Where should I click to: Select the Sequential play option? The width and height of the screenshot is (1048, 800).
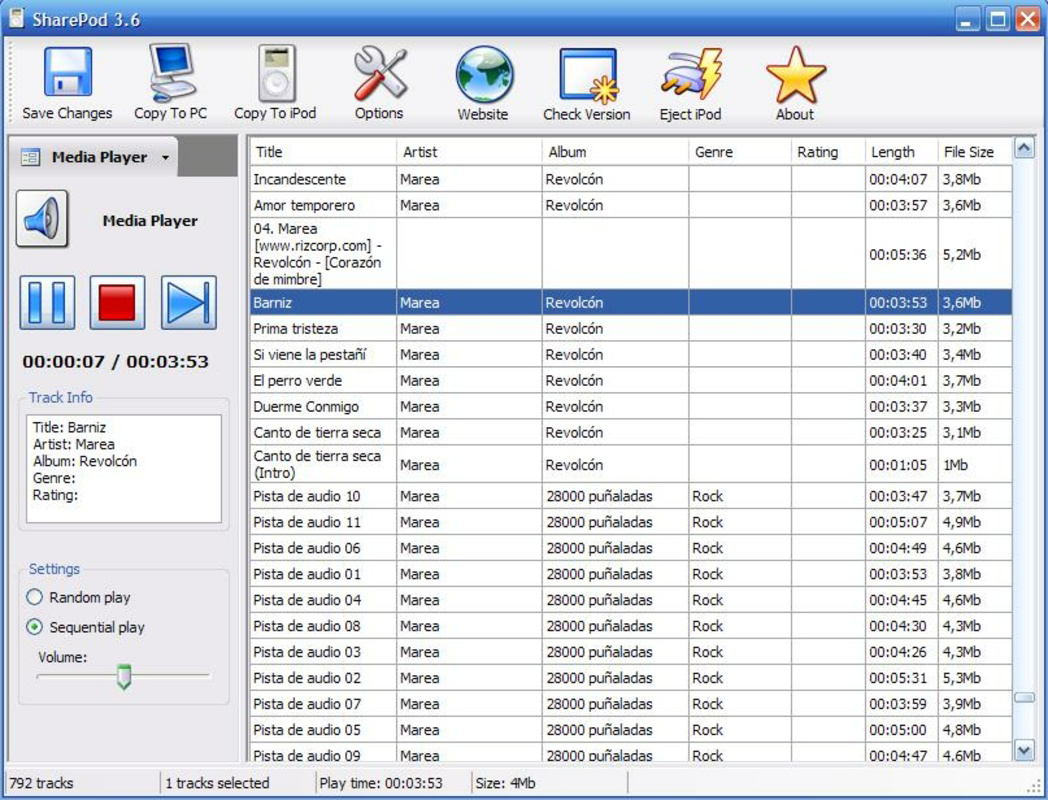[x=35, y=627]
